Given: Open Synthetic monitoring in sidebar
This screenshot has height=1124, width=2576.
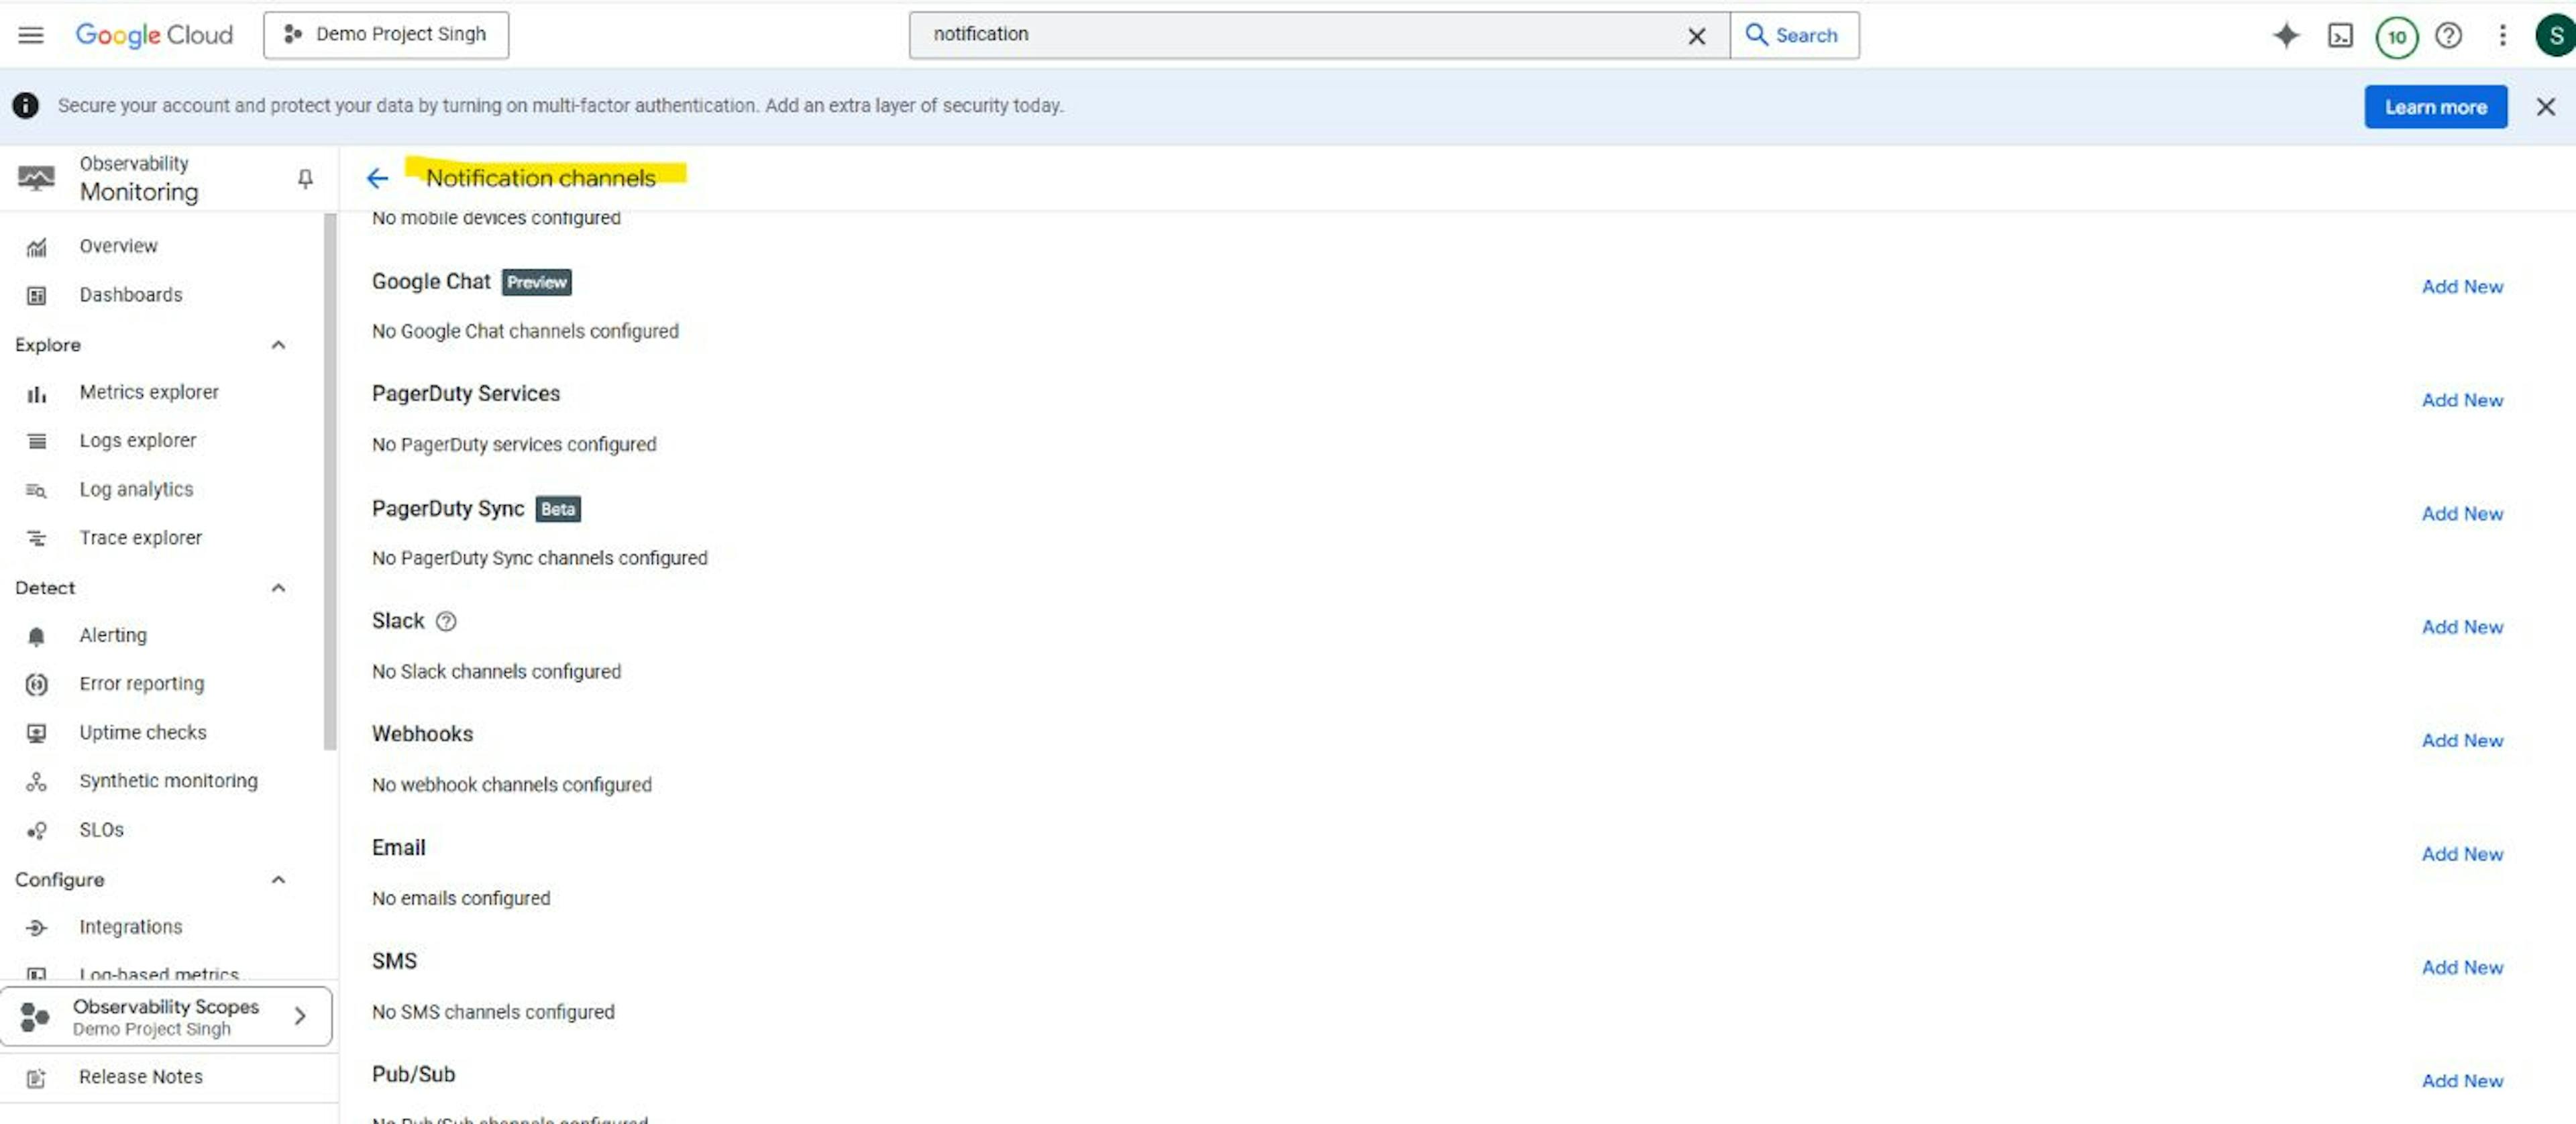Looking at the screenshot, I should 168,779.
